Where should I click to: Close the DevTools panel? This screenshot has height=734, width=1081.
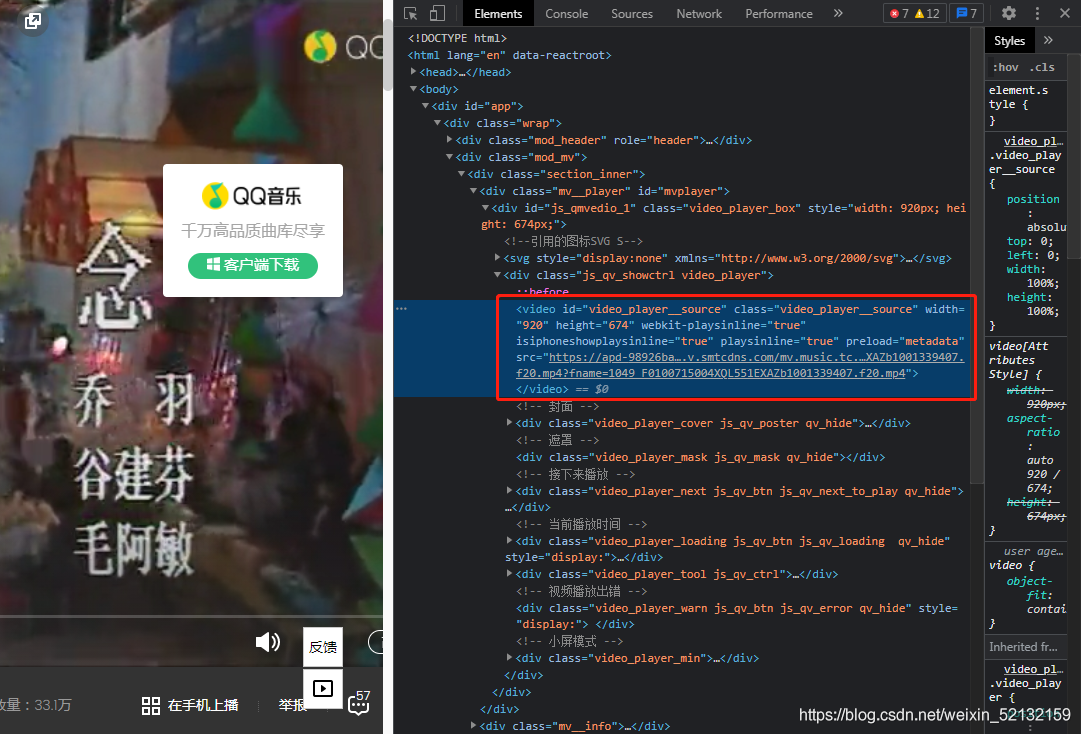pos(1064,13)
